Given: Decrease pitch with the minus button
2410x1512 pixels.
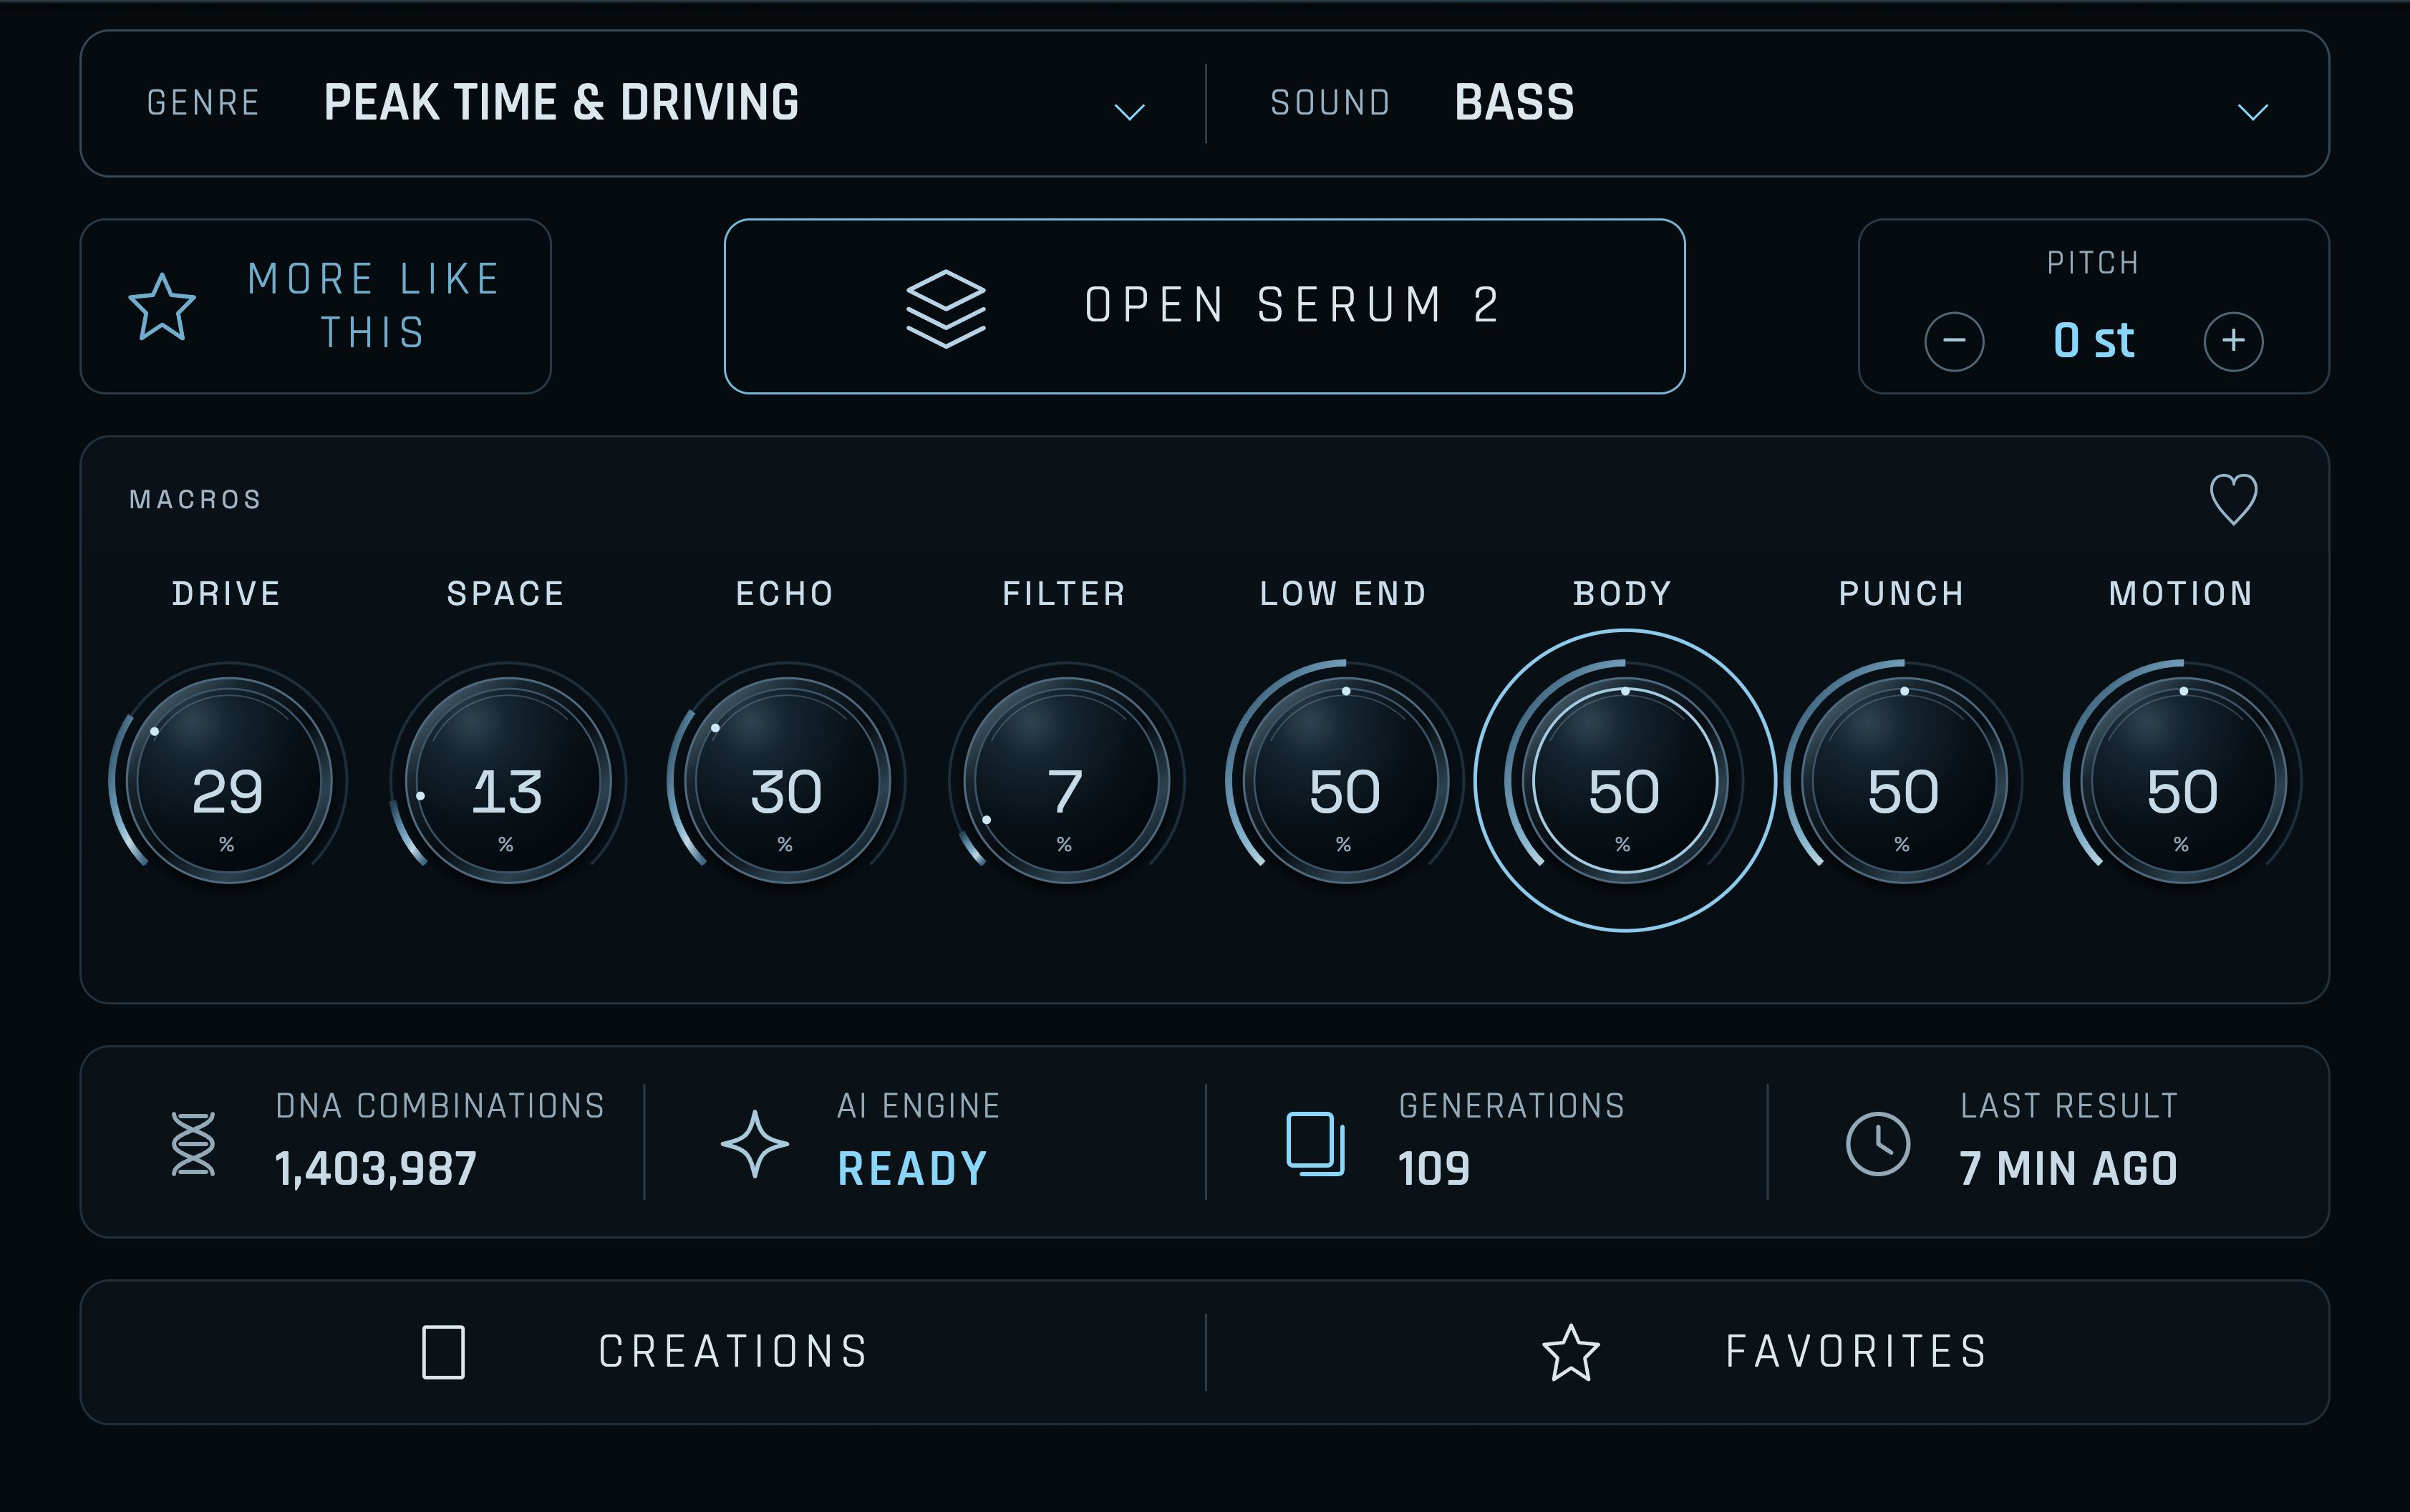Looking at the screenshot, I should 1954,341.
